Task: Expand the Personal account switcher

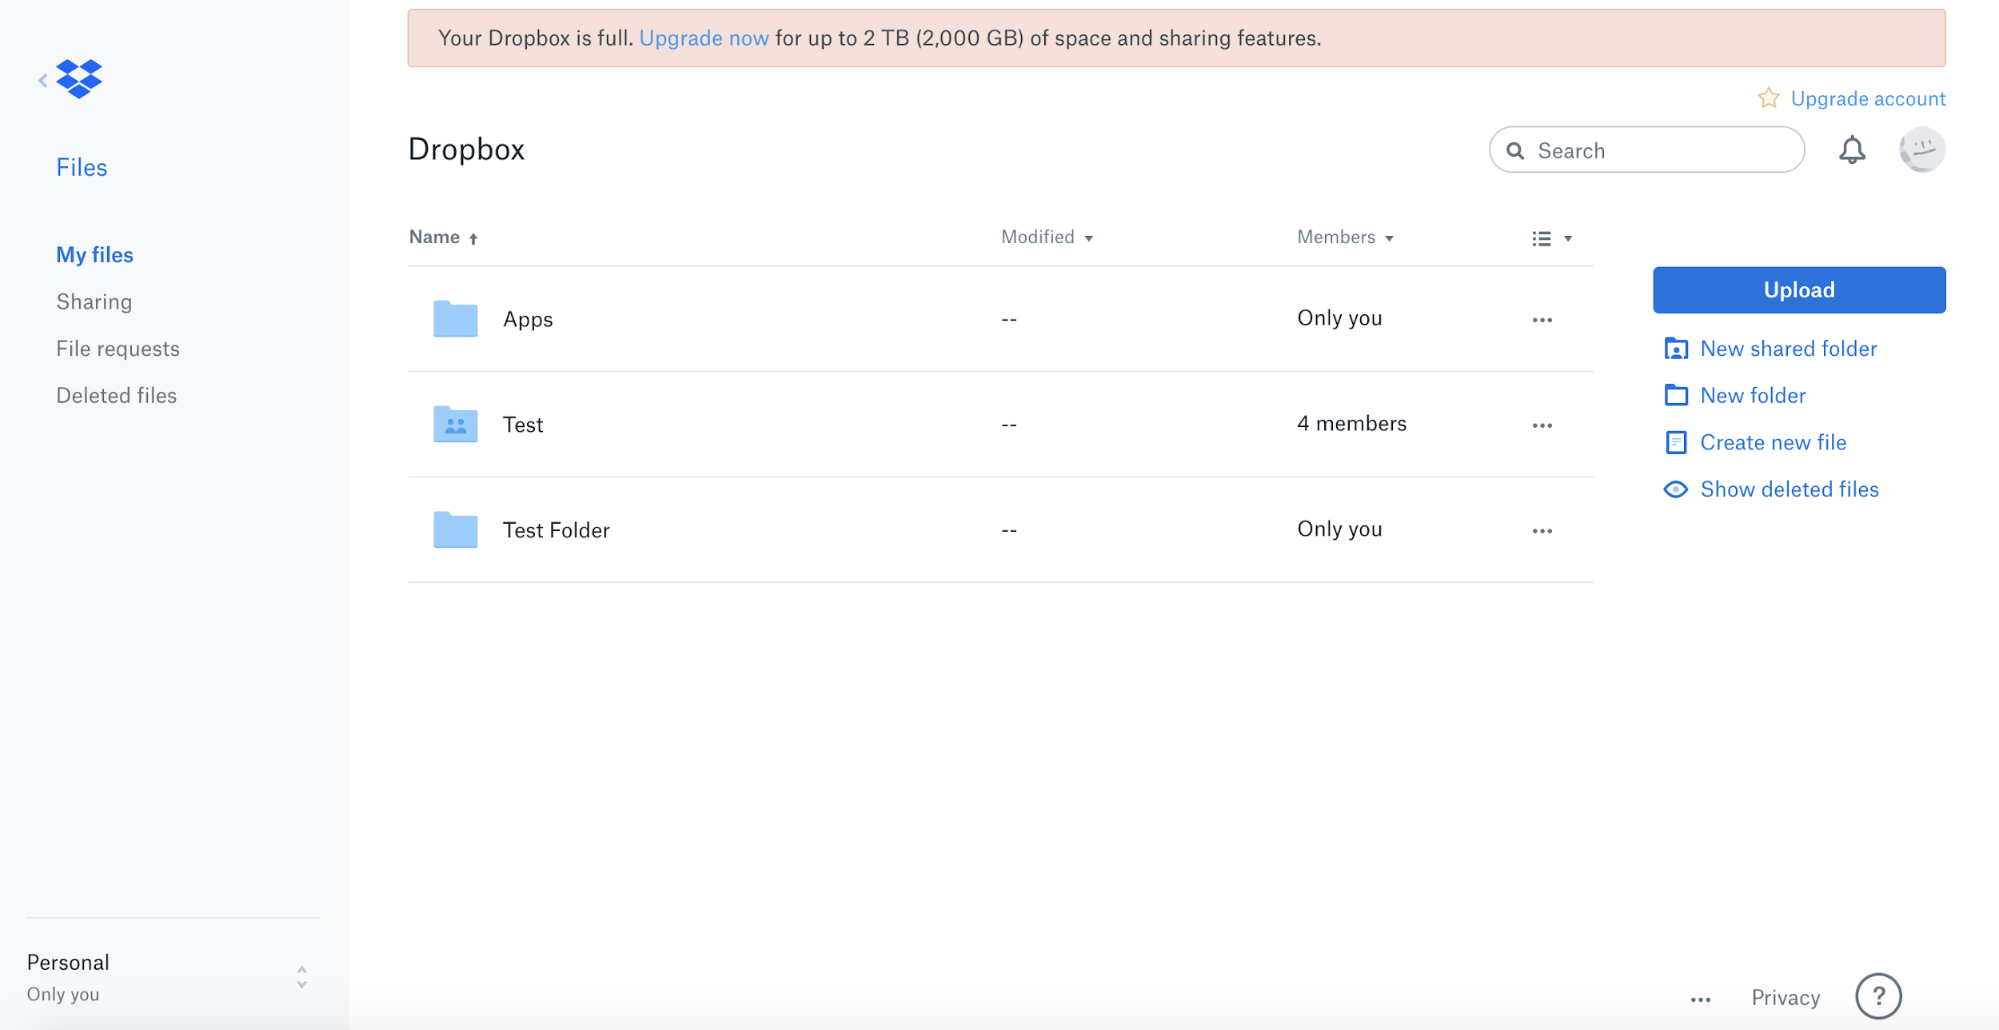Action: point(301,977)
